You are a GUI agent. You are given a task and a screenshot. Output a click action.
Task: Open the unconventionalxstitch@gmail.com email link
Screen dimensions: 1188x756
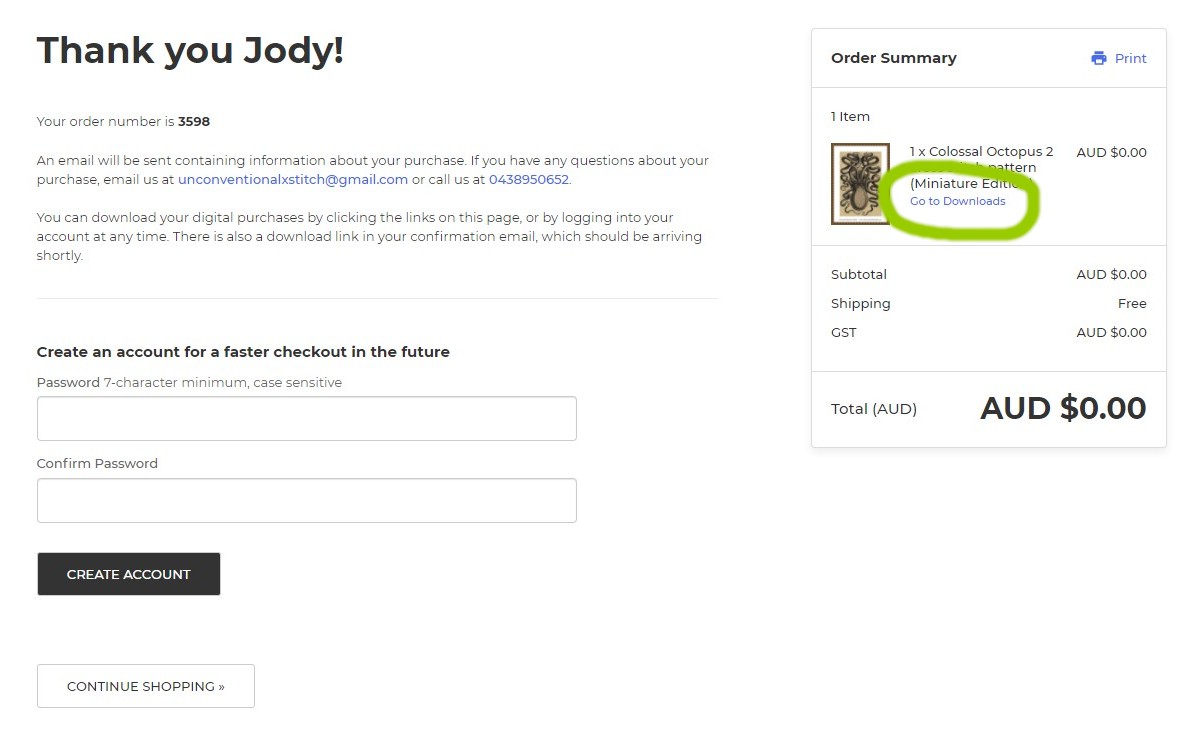point(293,180)
